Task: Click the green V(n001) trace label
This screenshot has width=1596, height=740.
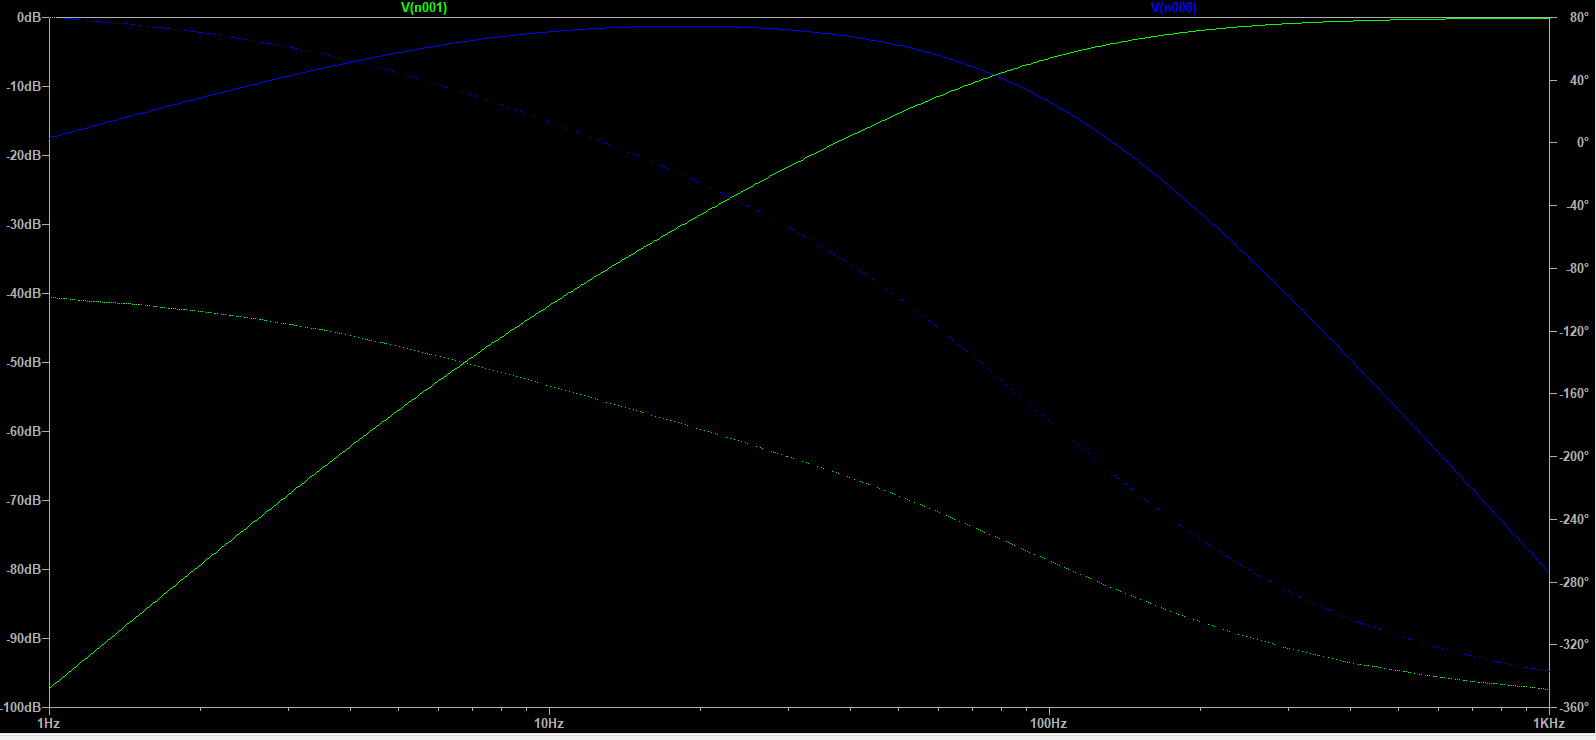Action: click(x=424, y=8)
